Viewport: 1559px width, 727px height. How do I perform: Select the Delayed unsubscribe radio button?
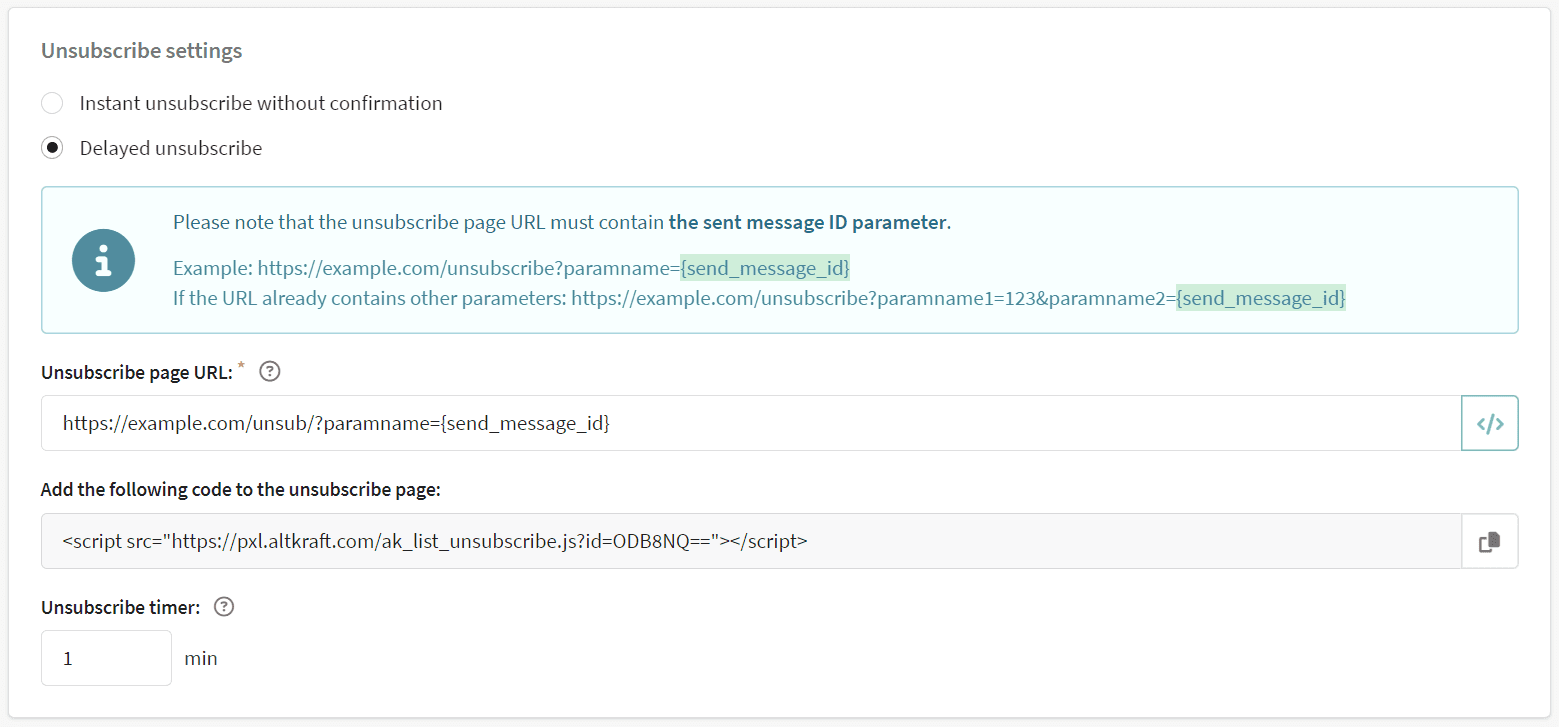52,148
